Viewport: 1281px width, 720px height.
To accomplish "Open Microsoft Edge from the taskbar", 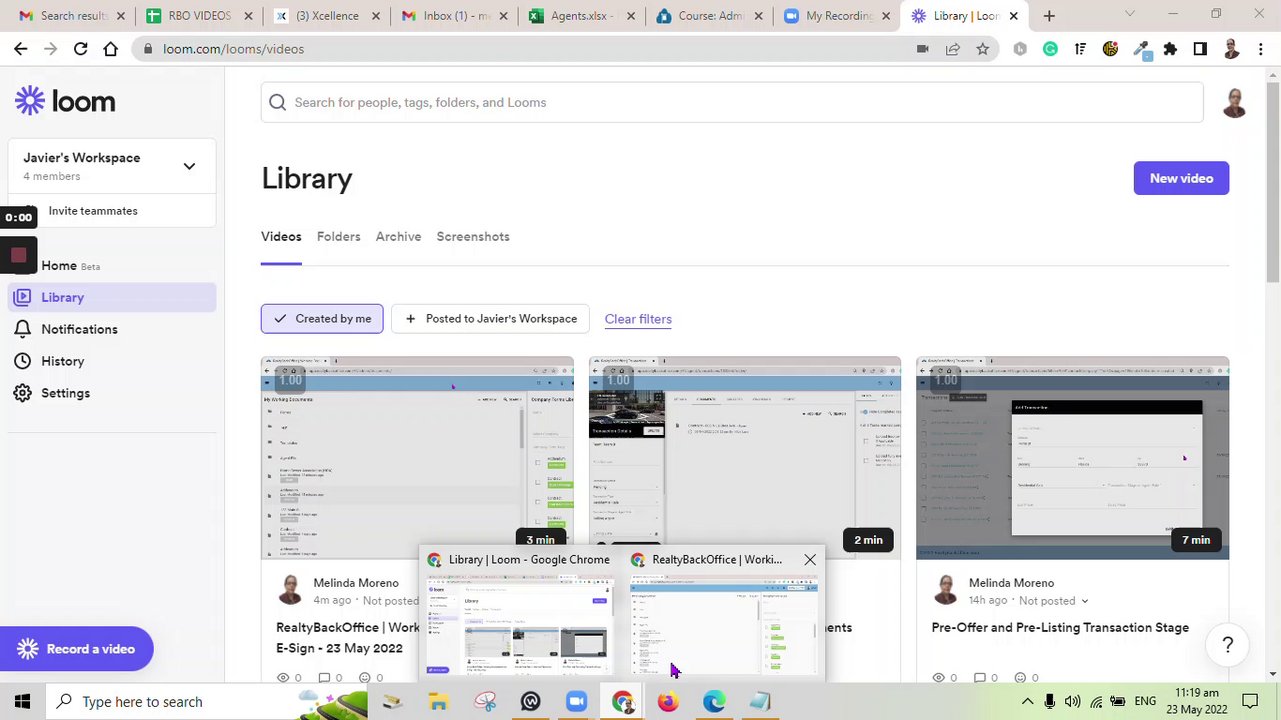I will click(714, 702).
